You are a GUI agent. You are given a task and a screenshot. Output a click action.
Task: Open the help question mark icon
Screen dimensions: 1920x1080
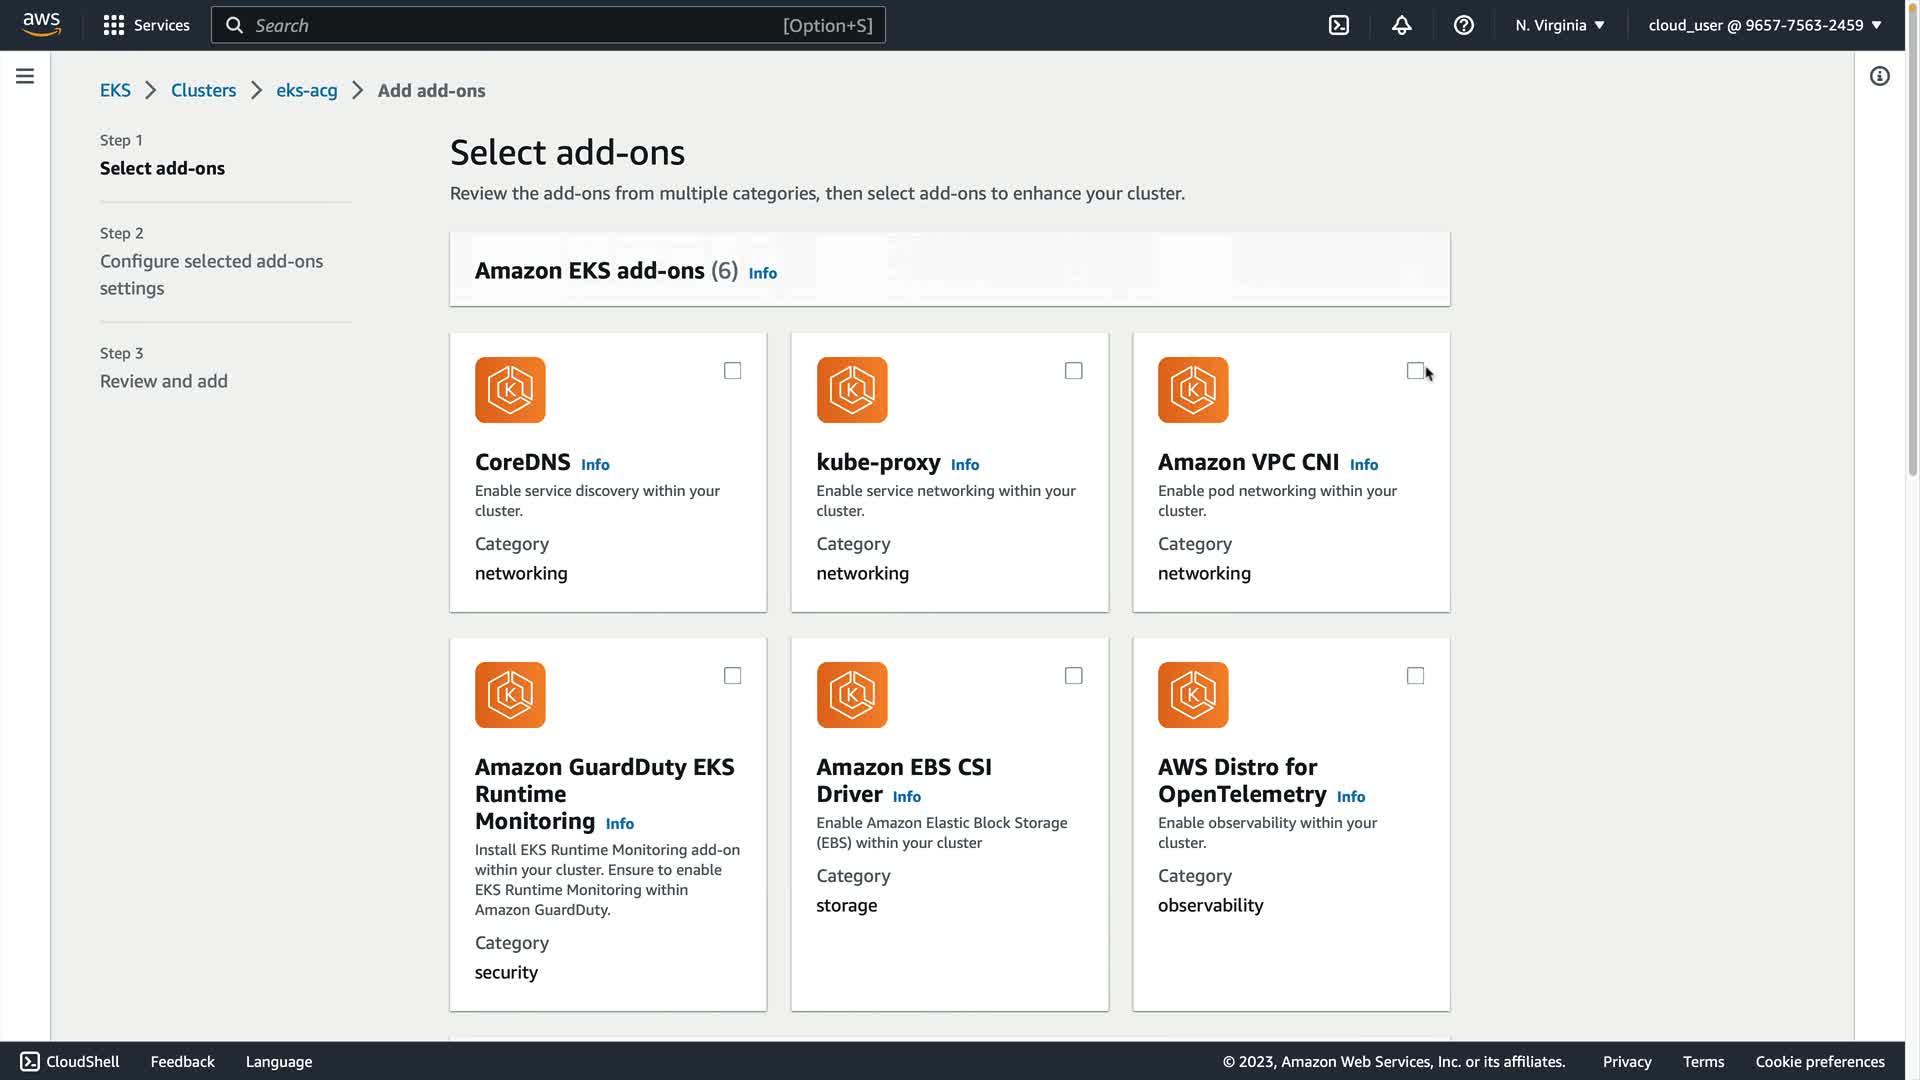pos(1463,25)
